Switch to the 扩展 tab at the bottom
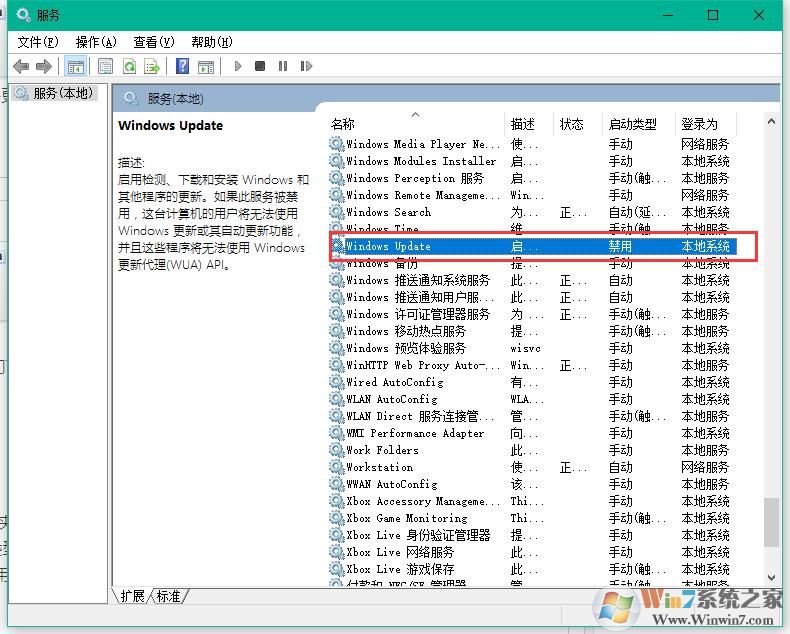The height and width of the screenshot is (634, 790). click(x=132, y=596)
